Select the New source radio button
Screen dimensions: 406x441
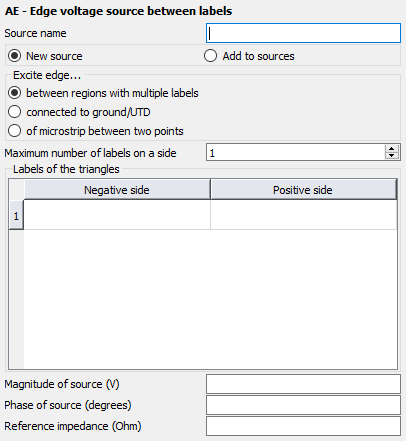[14, 56]
